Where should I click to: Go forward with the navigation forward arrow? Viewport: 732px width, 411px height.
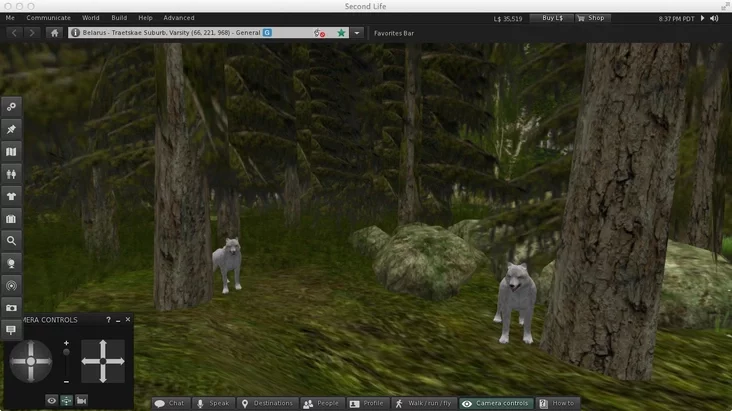click(x=32, y=33)
